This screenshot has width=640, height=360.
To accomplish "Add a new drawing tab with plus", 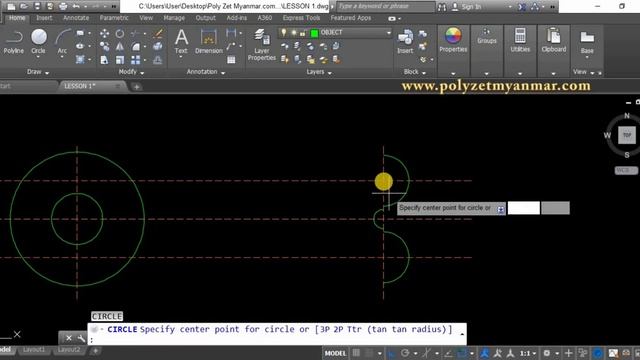I will point(136,87).
